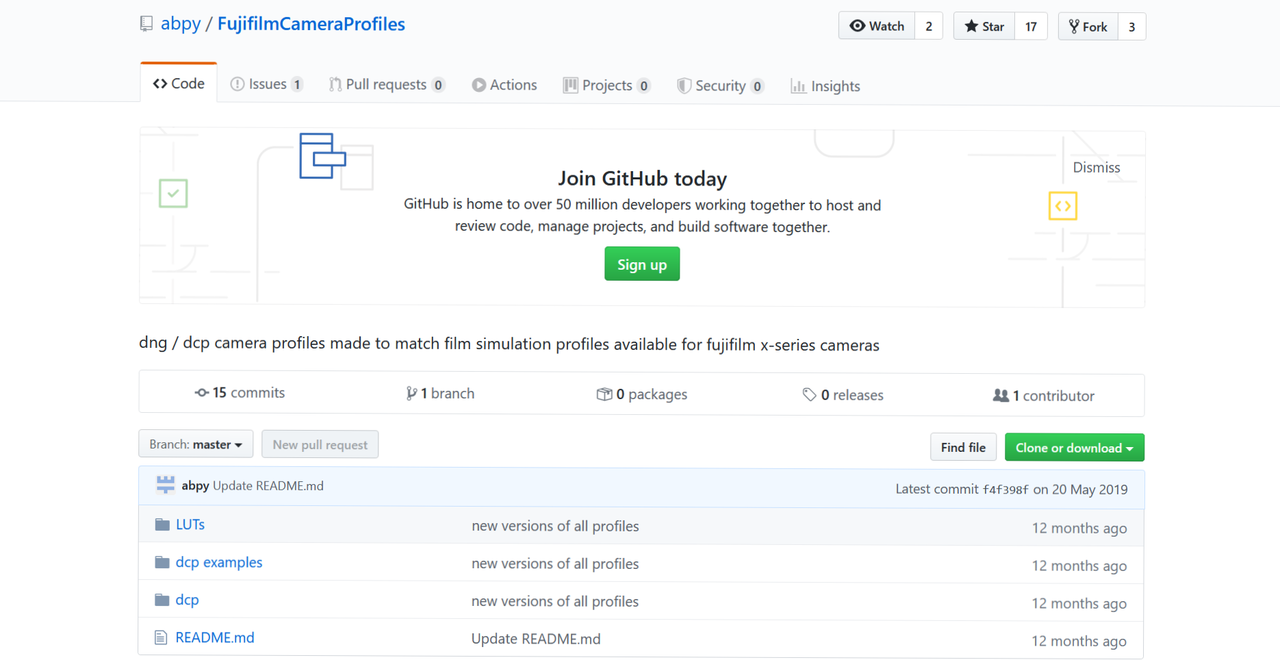The image size is (1280, 660).
Task: Fork the repository
Action: point(1087,27)
